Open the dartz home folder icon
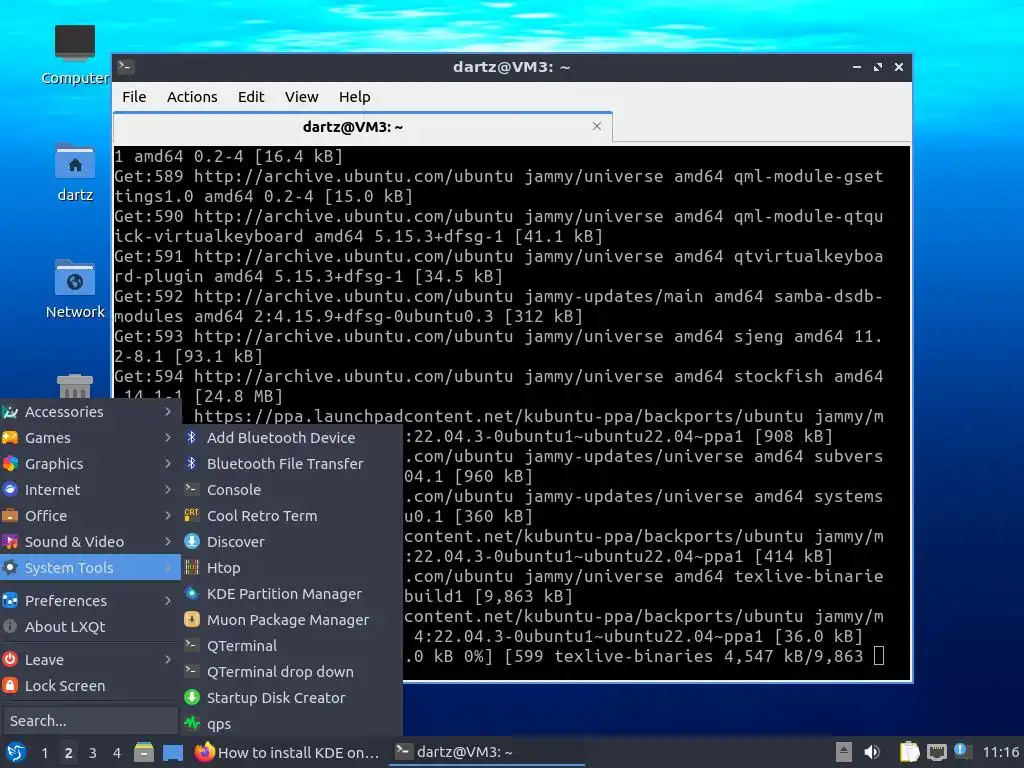1024x768 pixels. [x=74, y=172]
